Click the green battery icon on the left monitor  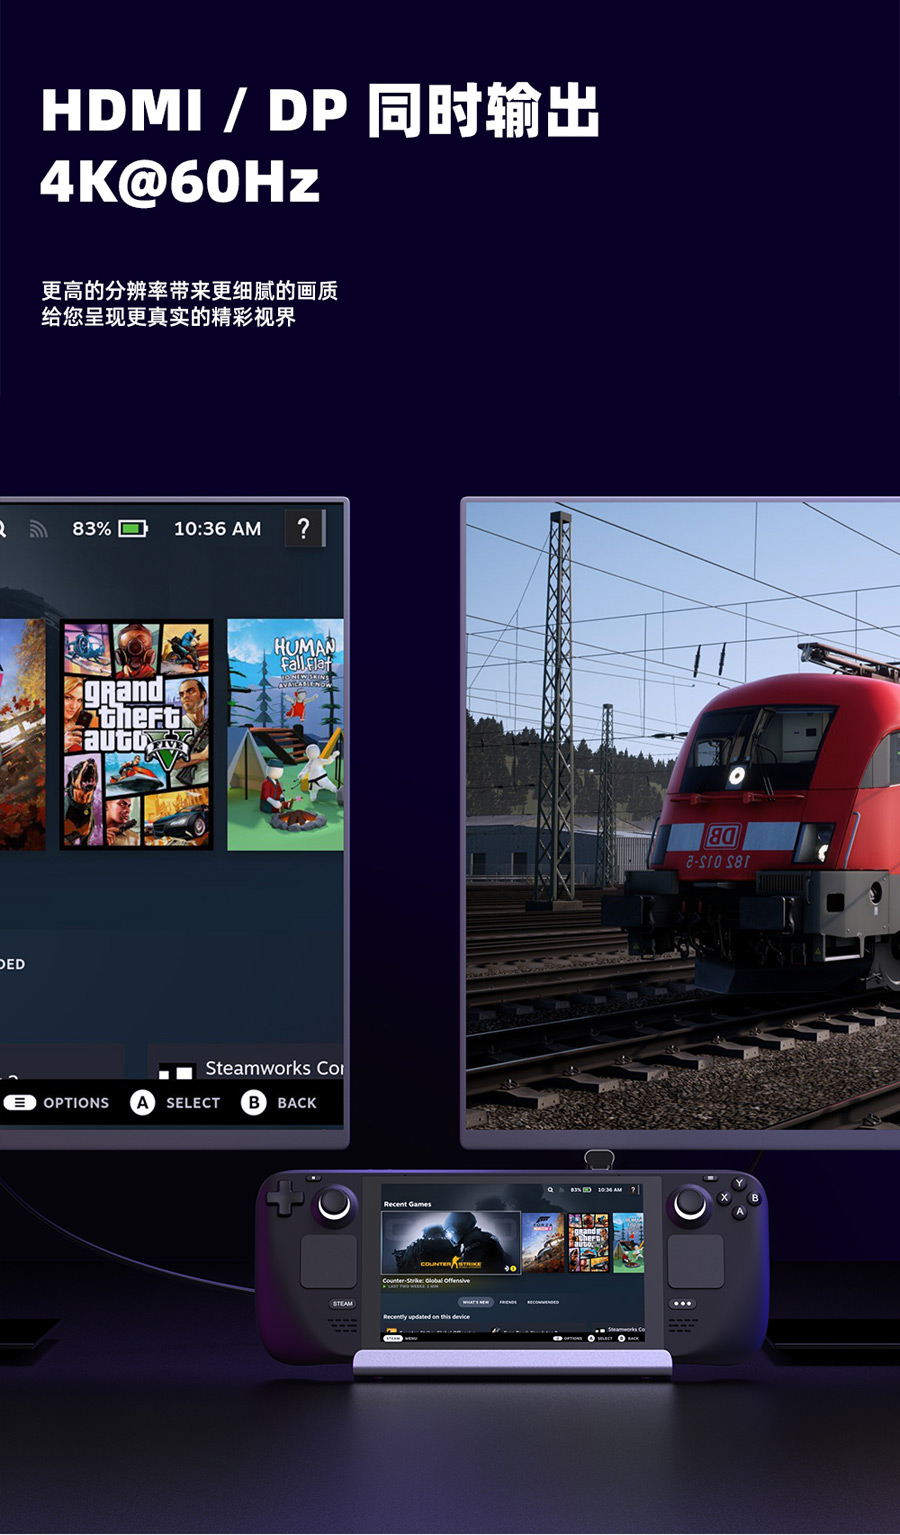(x=133, y=528)
